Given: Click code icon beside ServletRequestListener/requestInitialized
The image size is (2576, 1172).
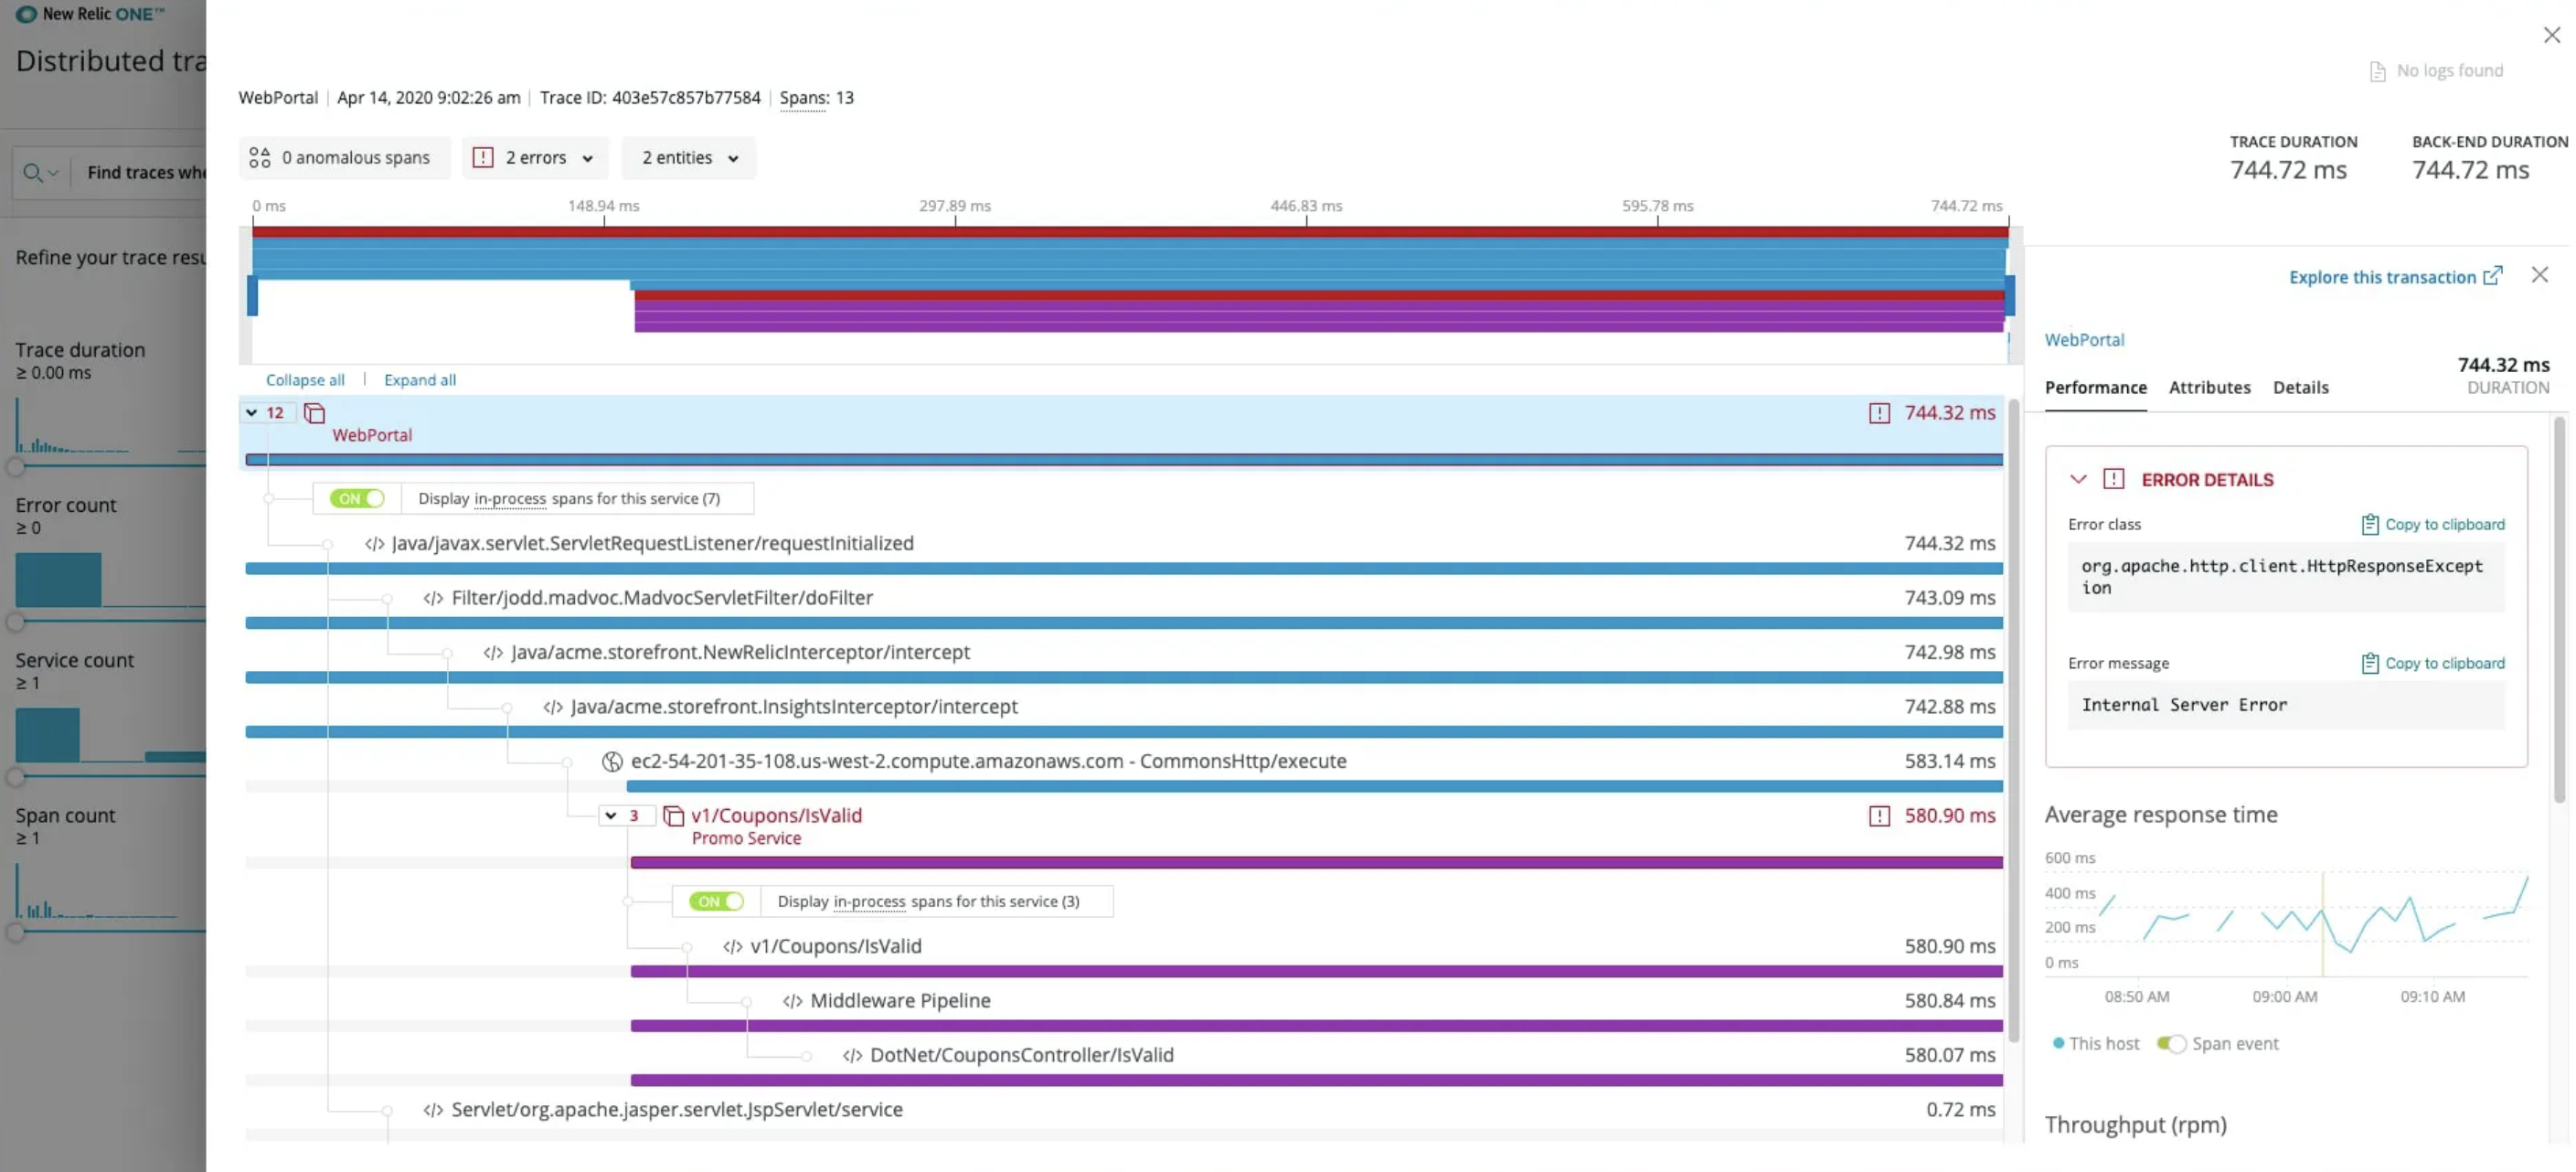Looking at the screenshot, I should coord(374,544).
